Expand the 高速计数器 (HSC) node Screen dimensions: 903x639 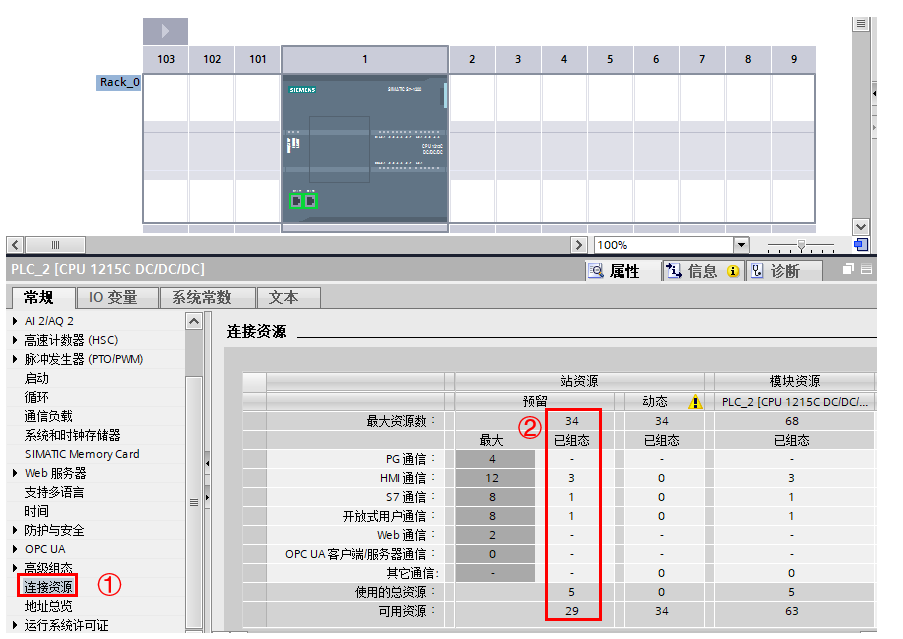pos(16,340)
